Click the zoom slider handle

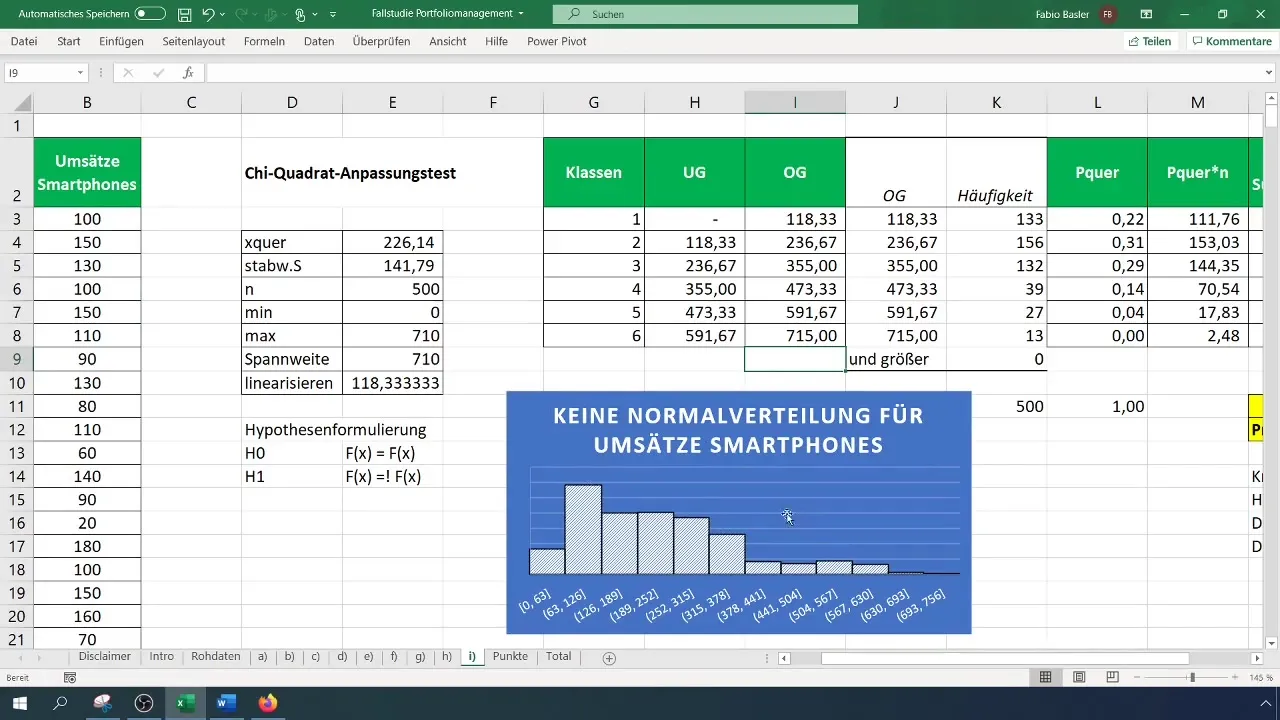click(1192, 678)
